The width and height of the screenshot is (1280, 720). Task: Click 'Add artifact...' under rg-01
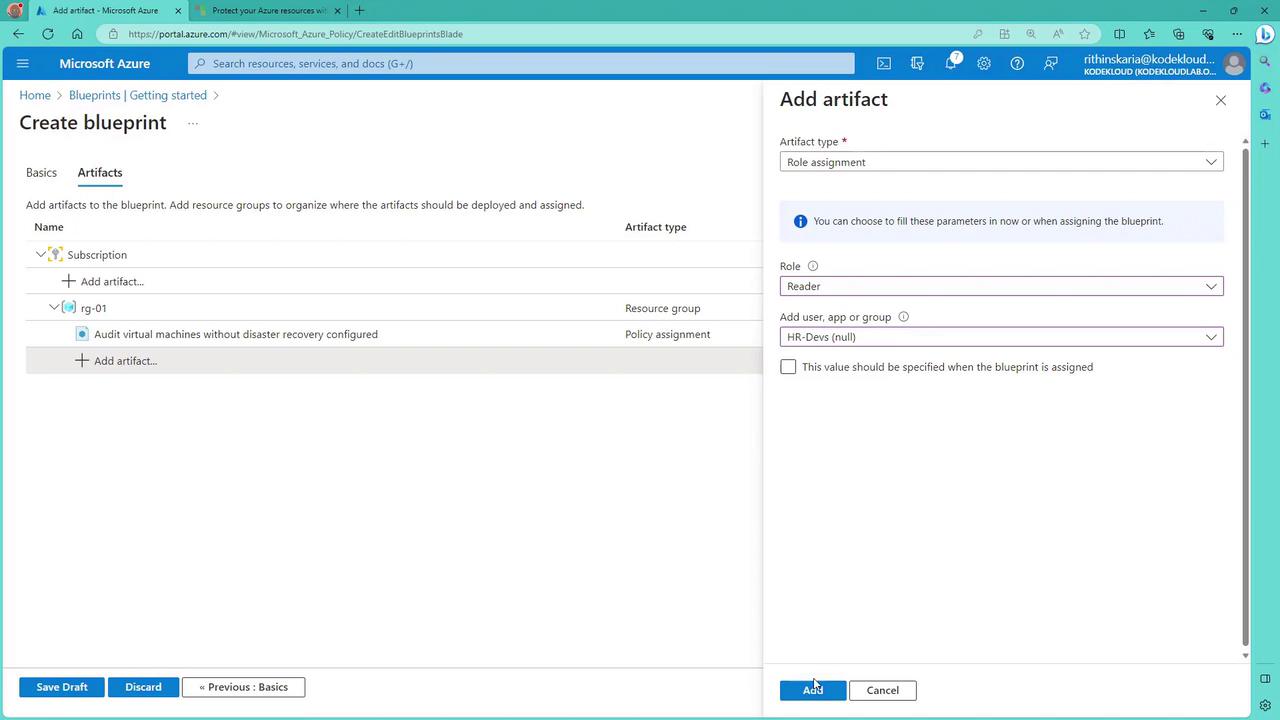[x=125, y=361]
